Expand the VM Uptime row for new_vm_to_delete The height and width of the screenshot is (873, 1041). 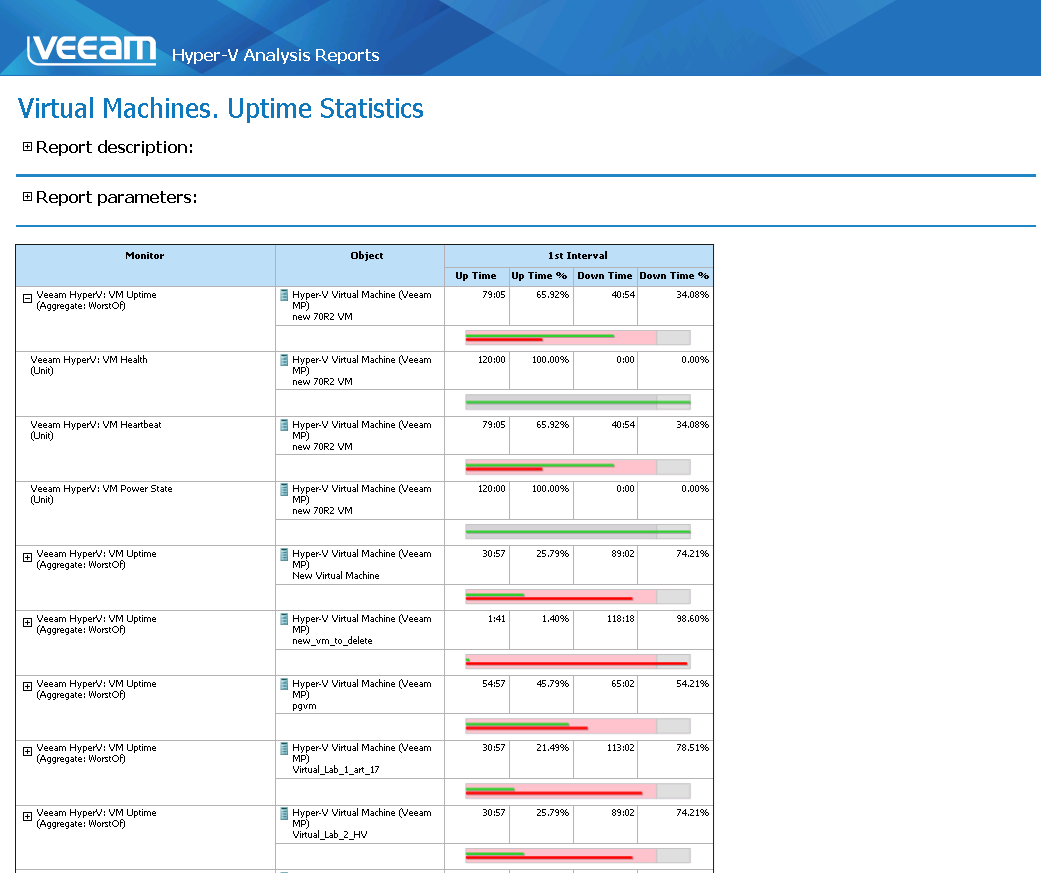(x=27, y=623)
